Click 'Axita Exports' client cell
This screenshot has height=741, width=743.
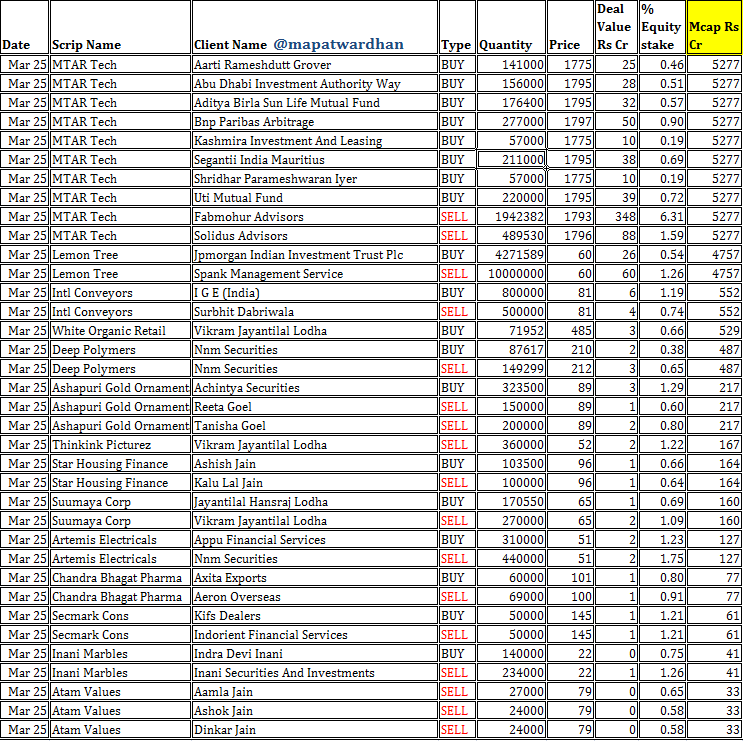[315, 577]
